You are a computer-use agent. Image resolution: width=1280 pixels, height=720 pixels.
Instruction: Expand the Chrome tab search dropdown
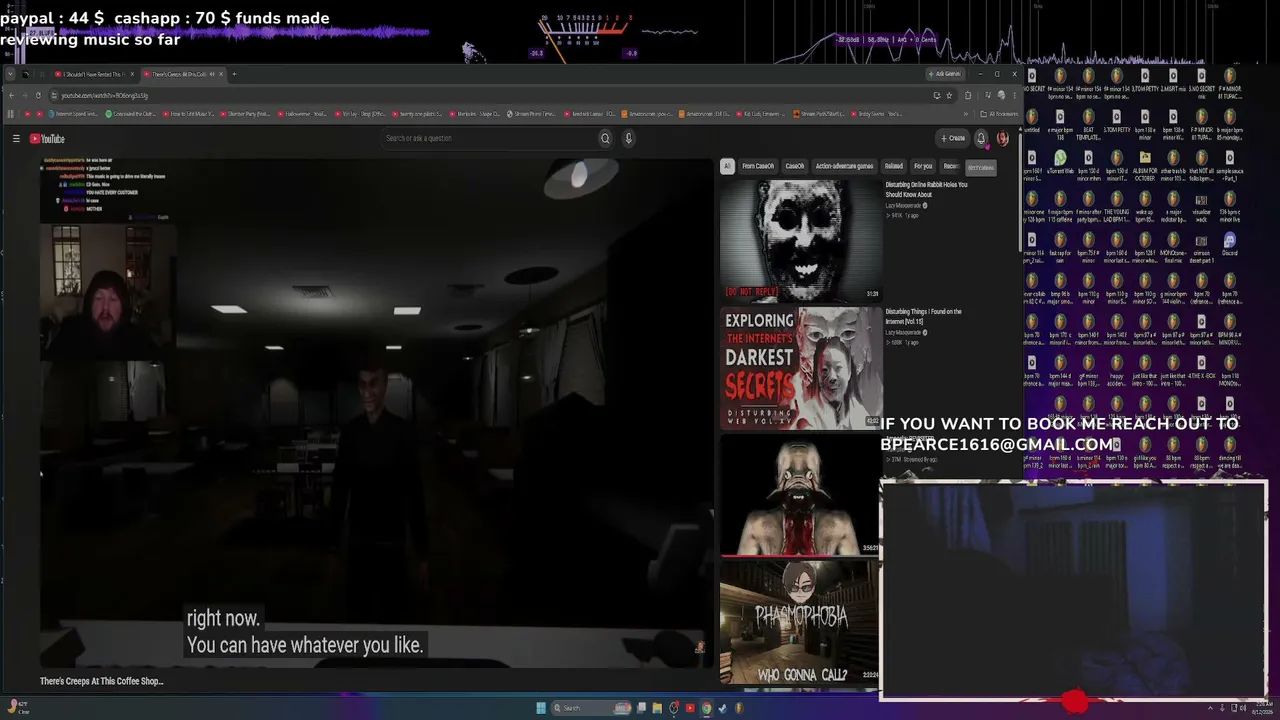(11, 74)
